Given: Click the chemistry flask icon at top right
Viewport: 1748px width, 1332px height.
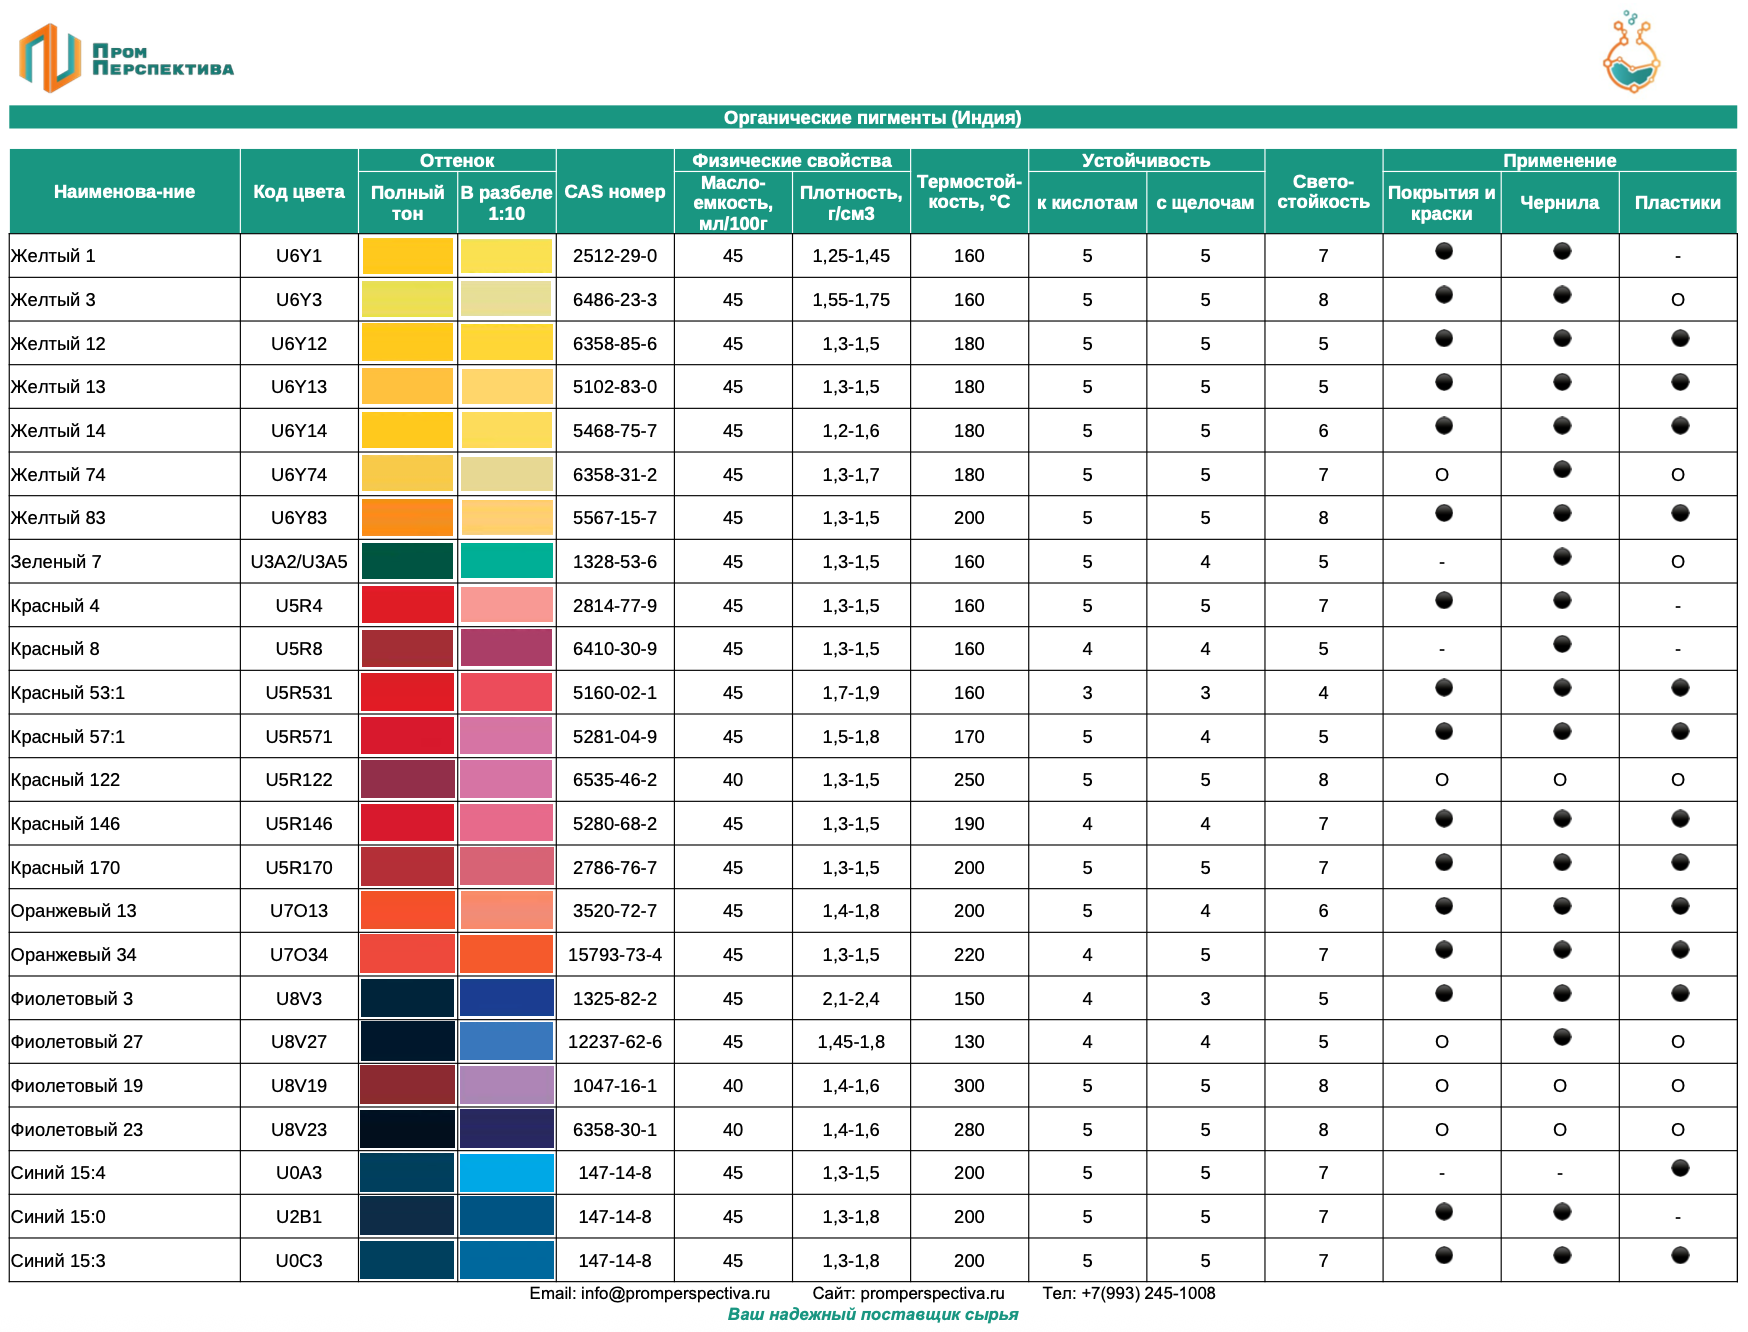Looking at the screenshot, I should click(1630, 55).
